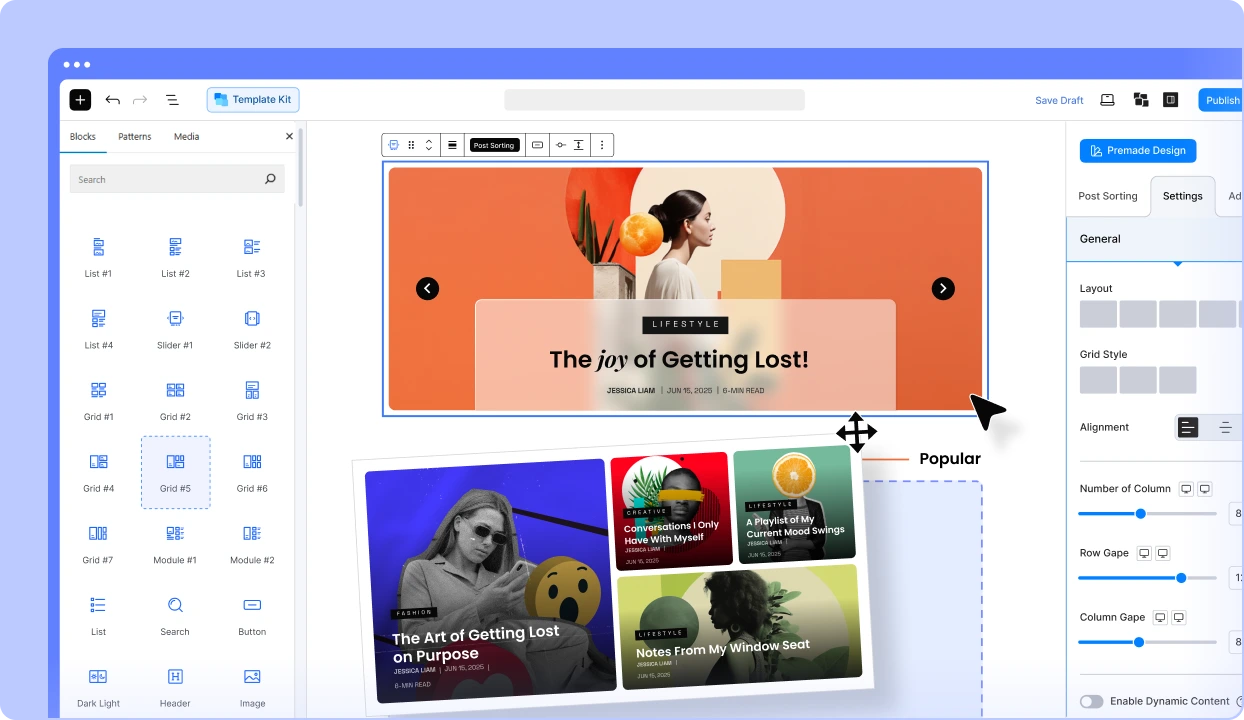Advance slider with next arrow
Viewport: 1244px width, 720px height.
(x=943, y=289)
